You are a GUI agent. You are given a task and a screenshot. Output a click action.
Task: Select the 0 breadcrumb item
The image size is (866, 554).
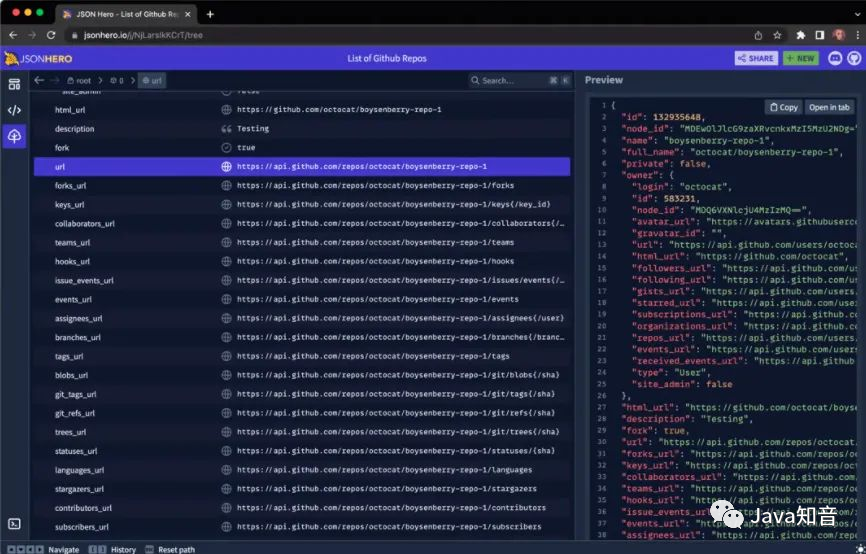pyautogui.click(x=117, y=80)
